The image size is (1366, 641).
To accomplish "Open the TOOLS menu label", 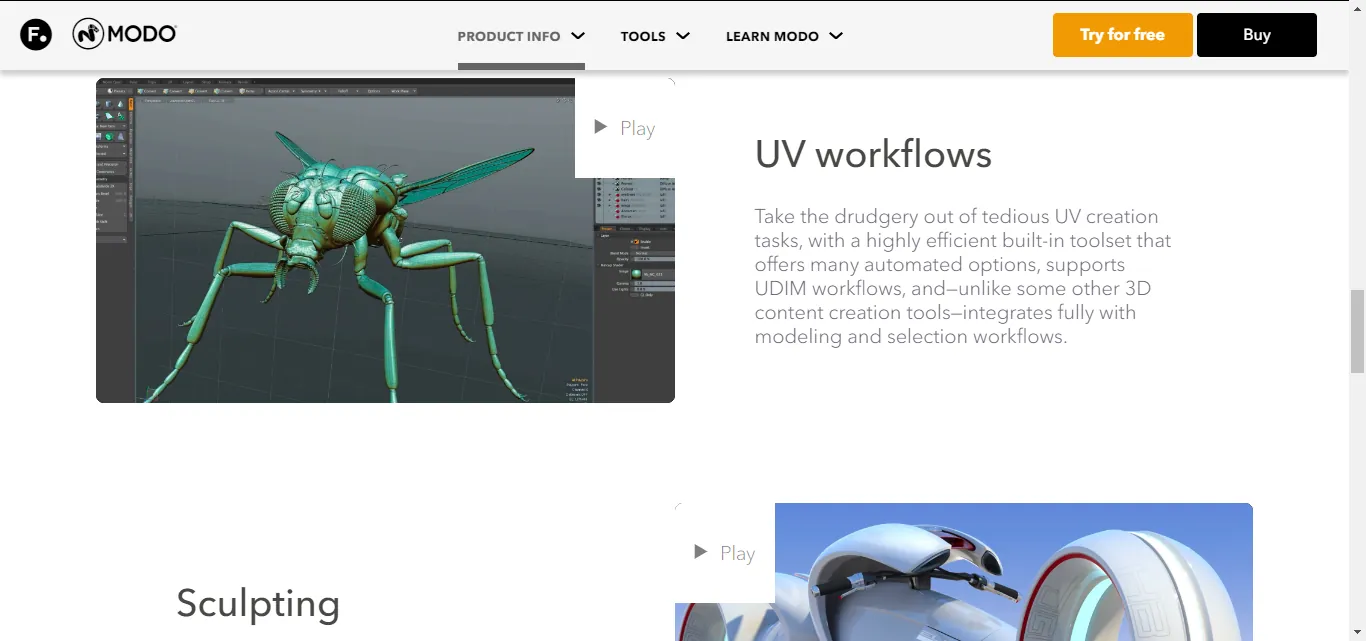I will click(642, 36).
